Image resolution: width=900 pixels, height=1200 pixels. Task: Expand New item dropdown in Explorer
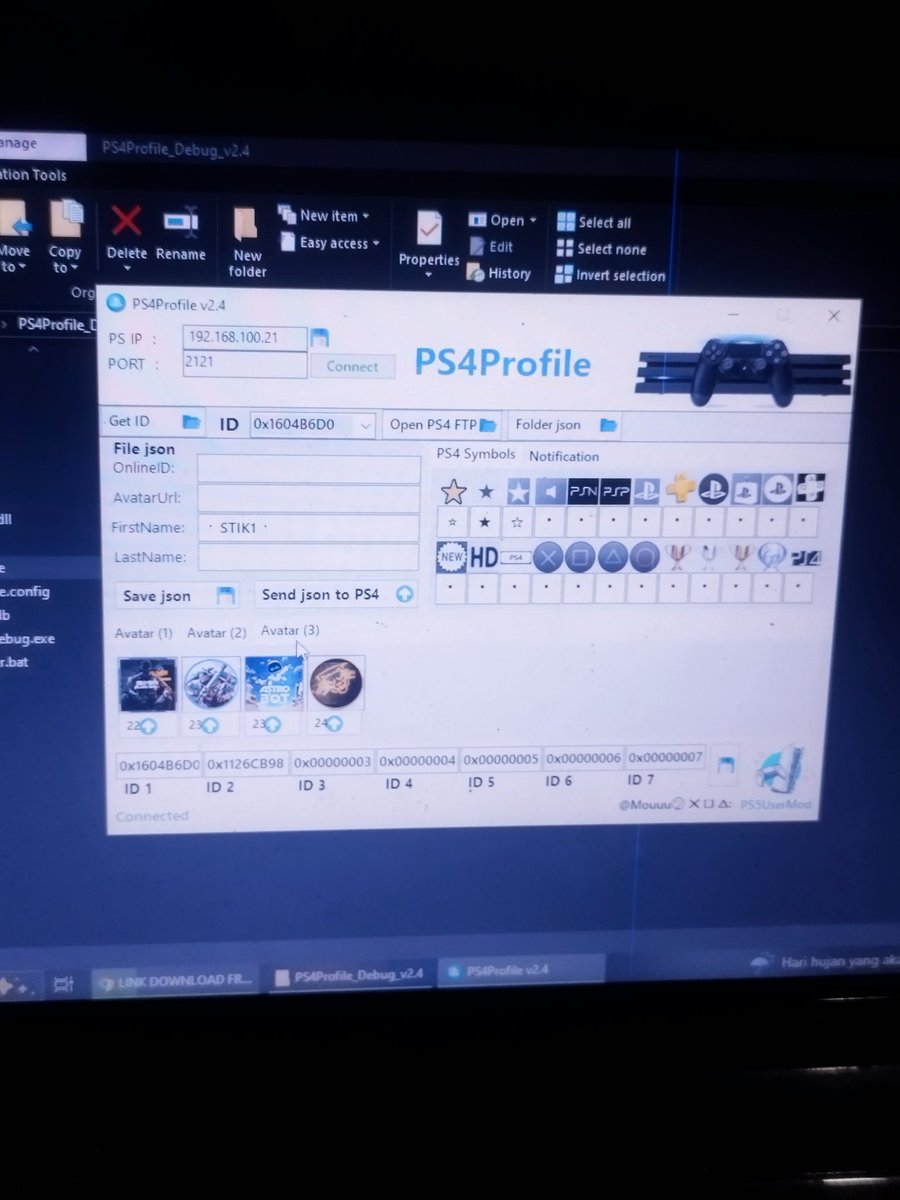pos(325,215)
